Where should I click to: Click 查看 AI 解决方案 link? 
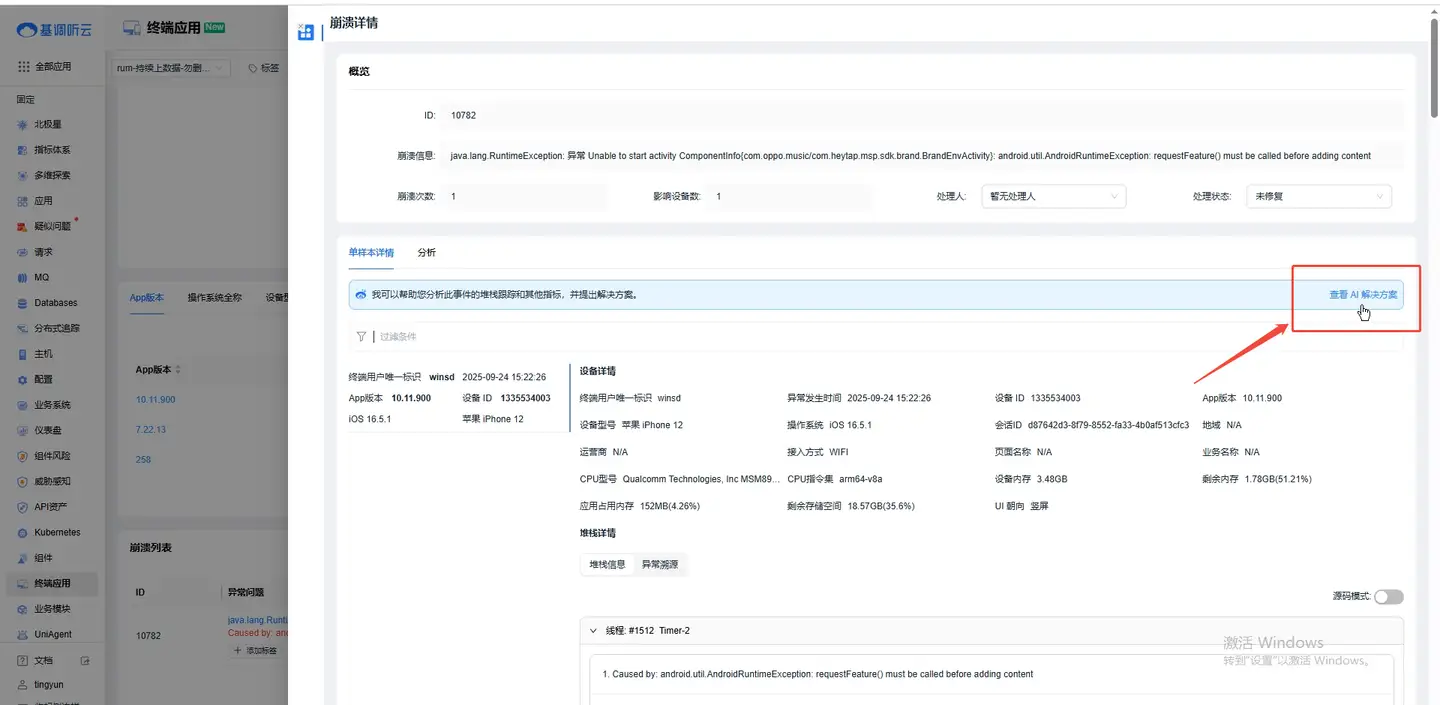[x=1362, y=295]
